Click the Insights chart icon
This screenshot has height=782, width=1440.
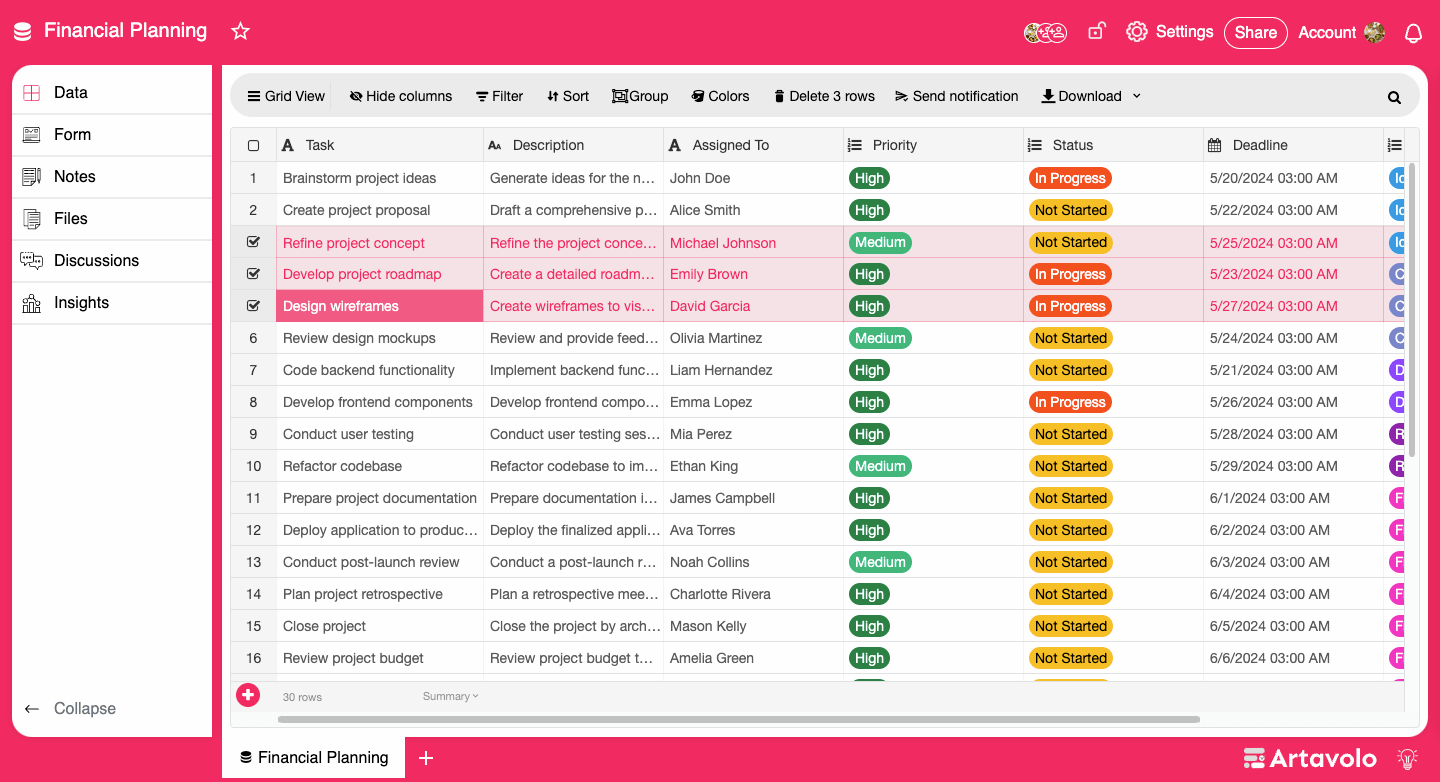32,302
